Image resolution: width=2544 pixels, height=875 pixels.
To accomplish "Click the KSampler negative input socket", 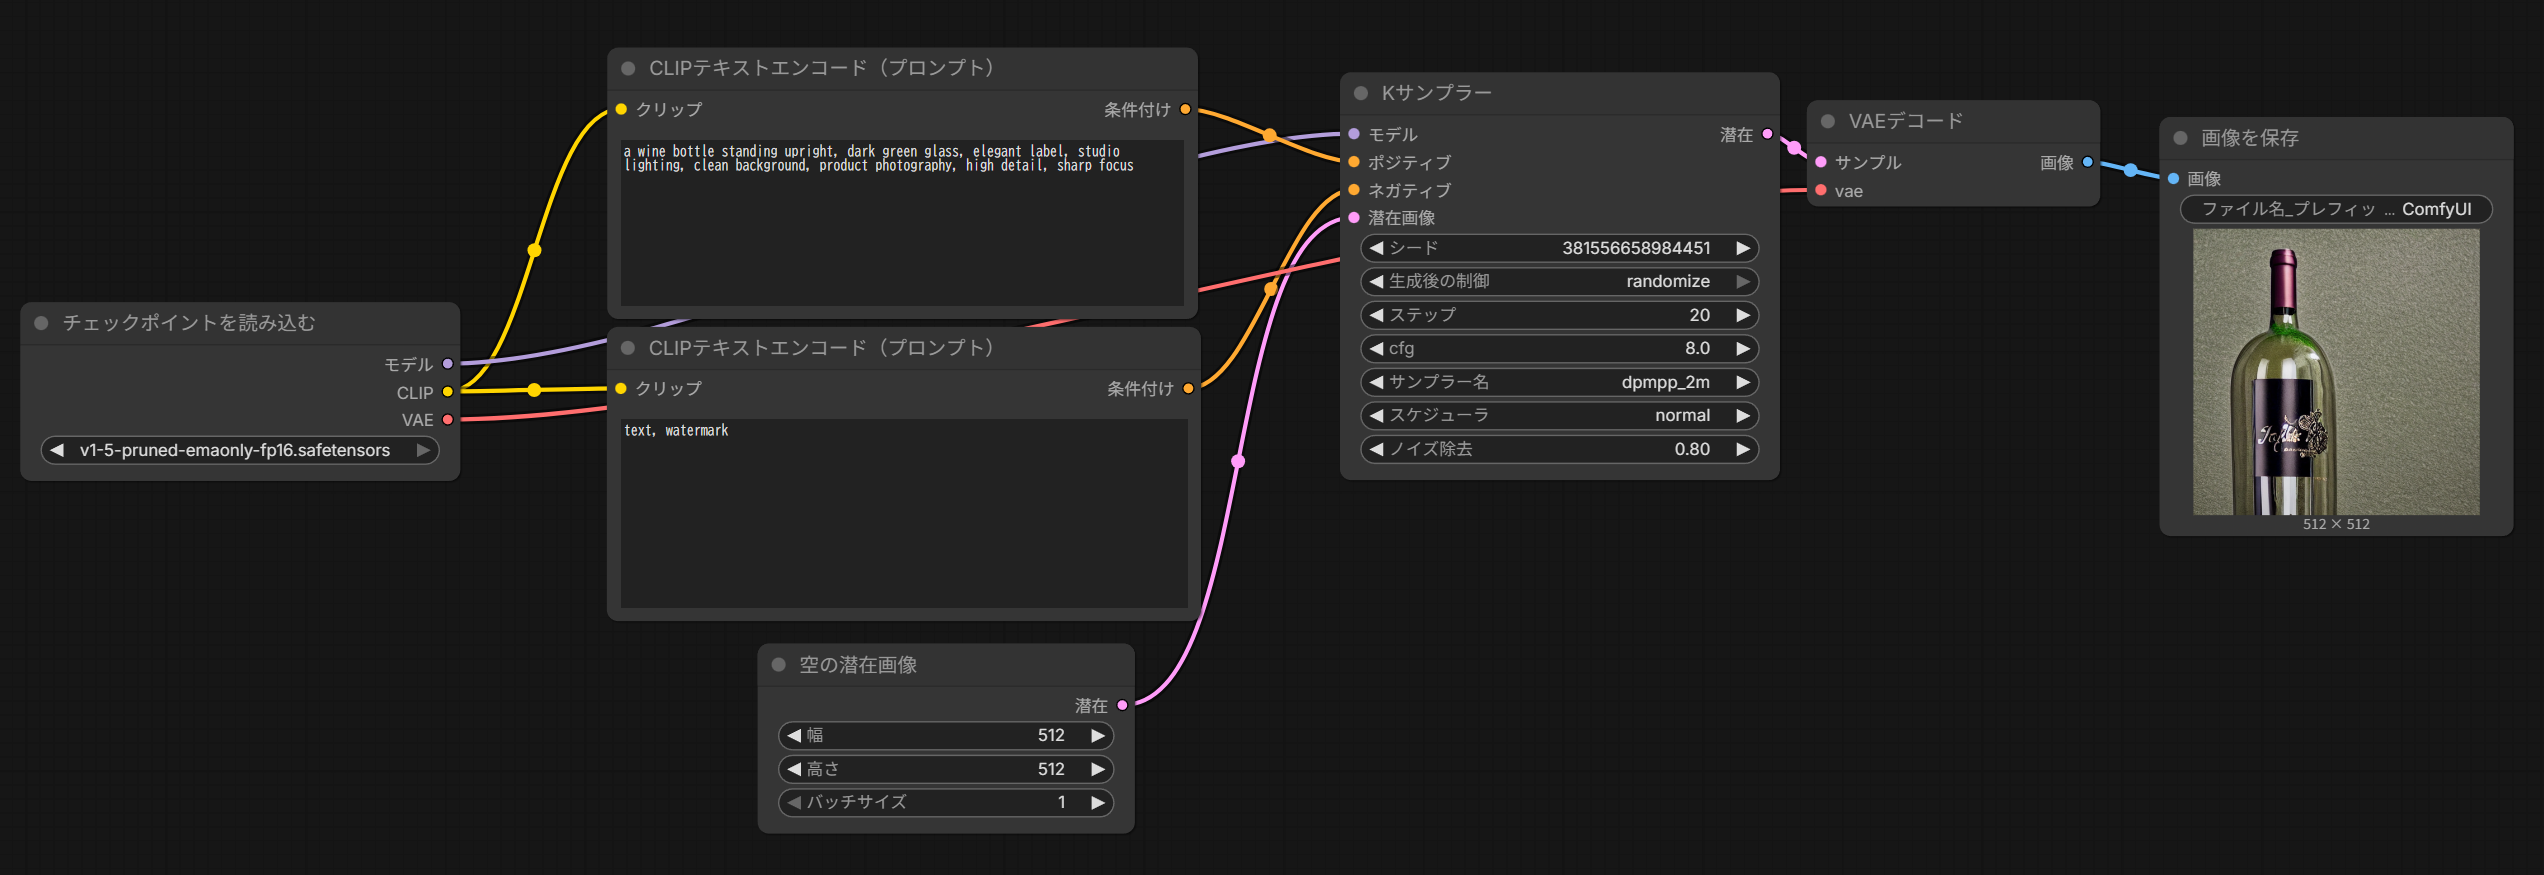I will click(1354, 190).
